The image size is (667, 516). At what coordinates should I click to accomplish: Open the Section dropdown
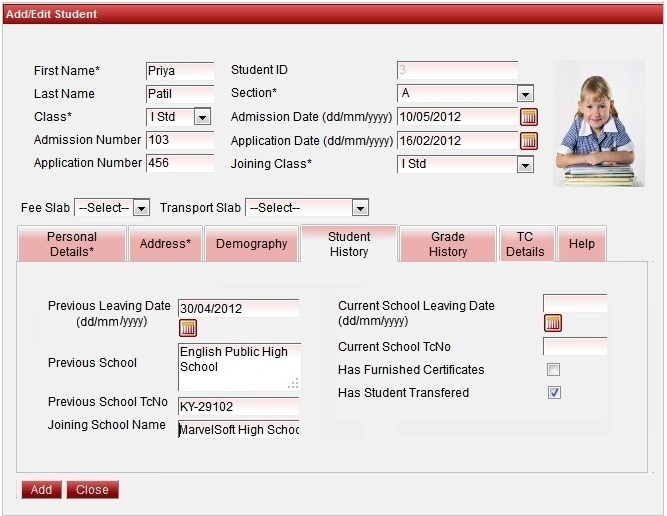click(525, 94)
